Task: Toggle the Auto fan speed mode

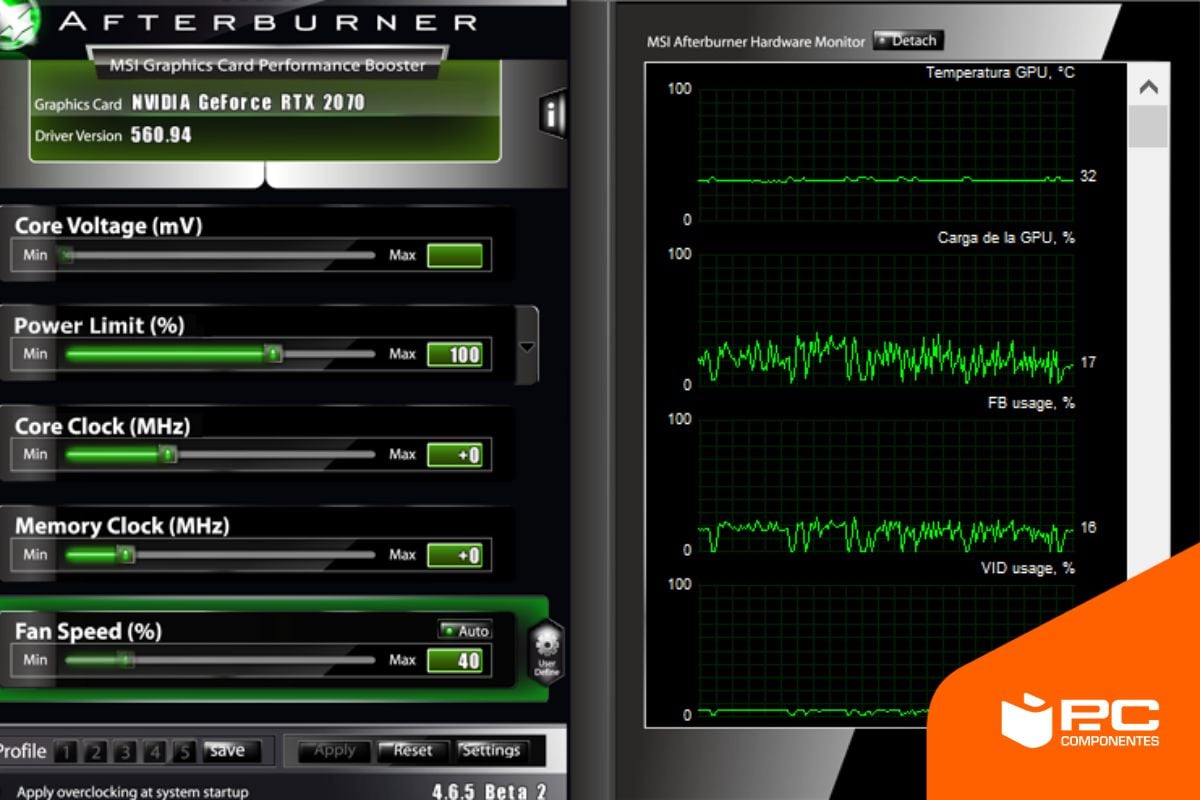Action: coord(465,630)
